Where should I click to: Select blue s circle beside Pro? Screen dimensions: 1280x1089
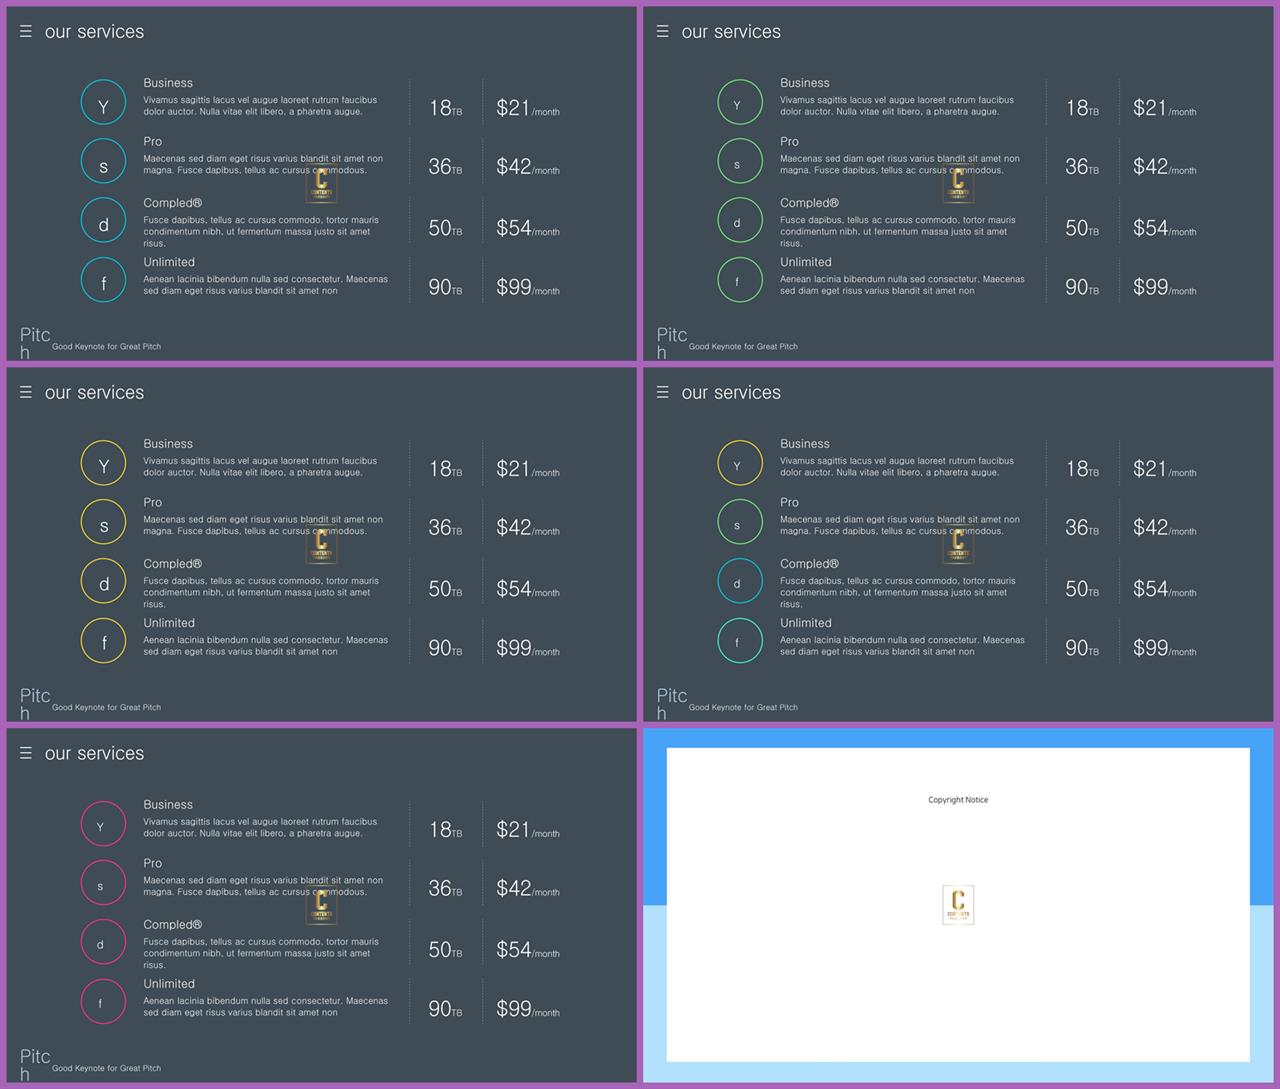tap(103, 160)
